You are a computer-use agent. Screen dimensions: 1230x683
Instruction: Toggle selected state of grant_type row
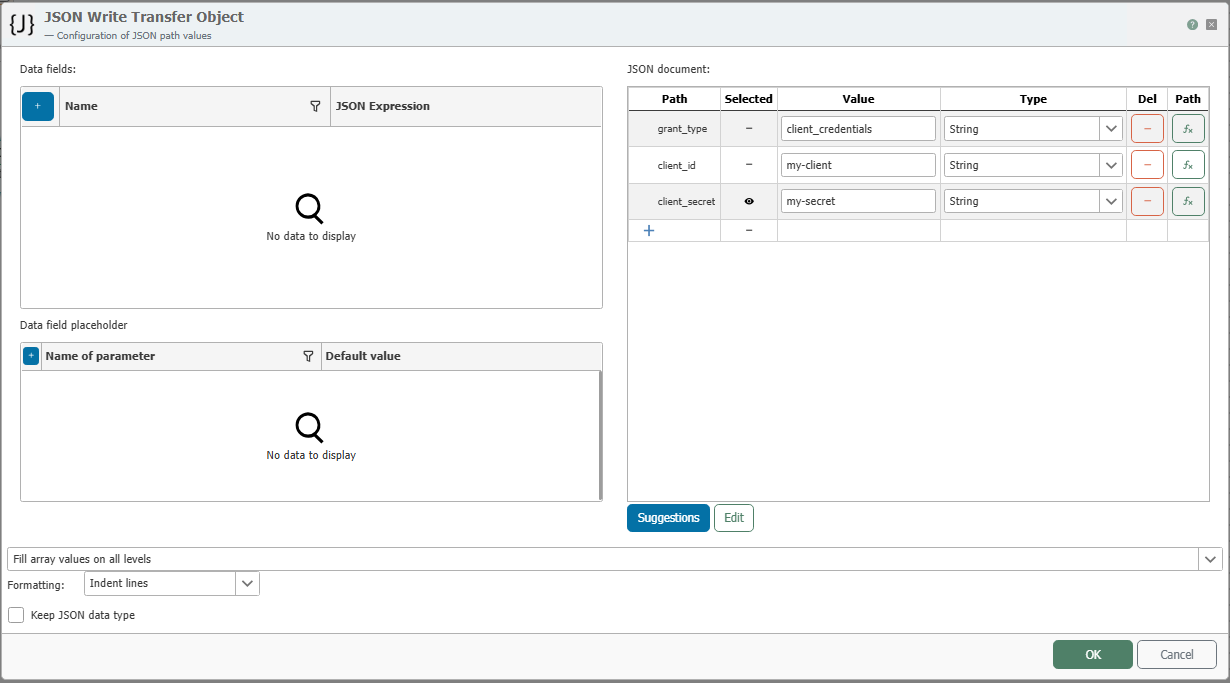click(x=749, y=129)
